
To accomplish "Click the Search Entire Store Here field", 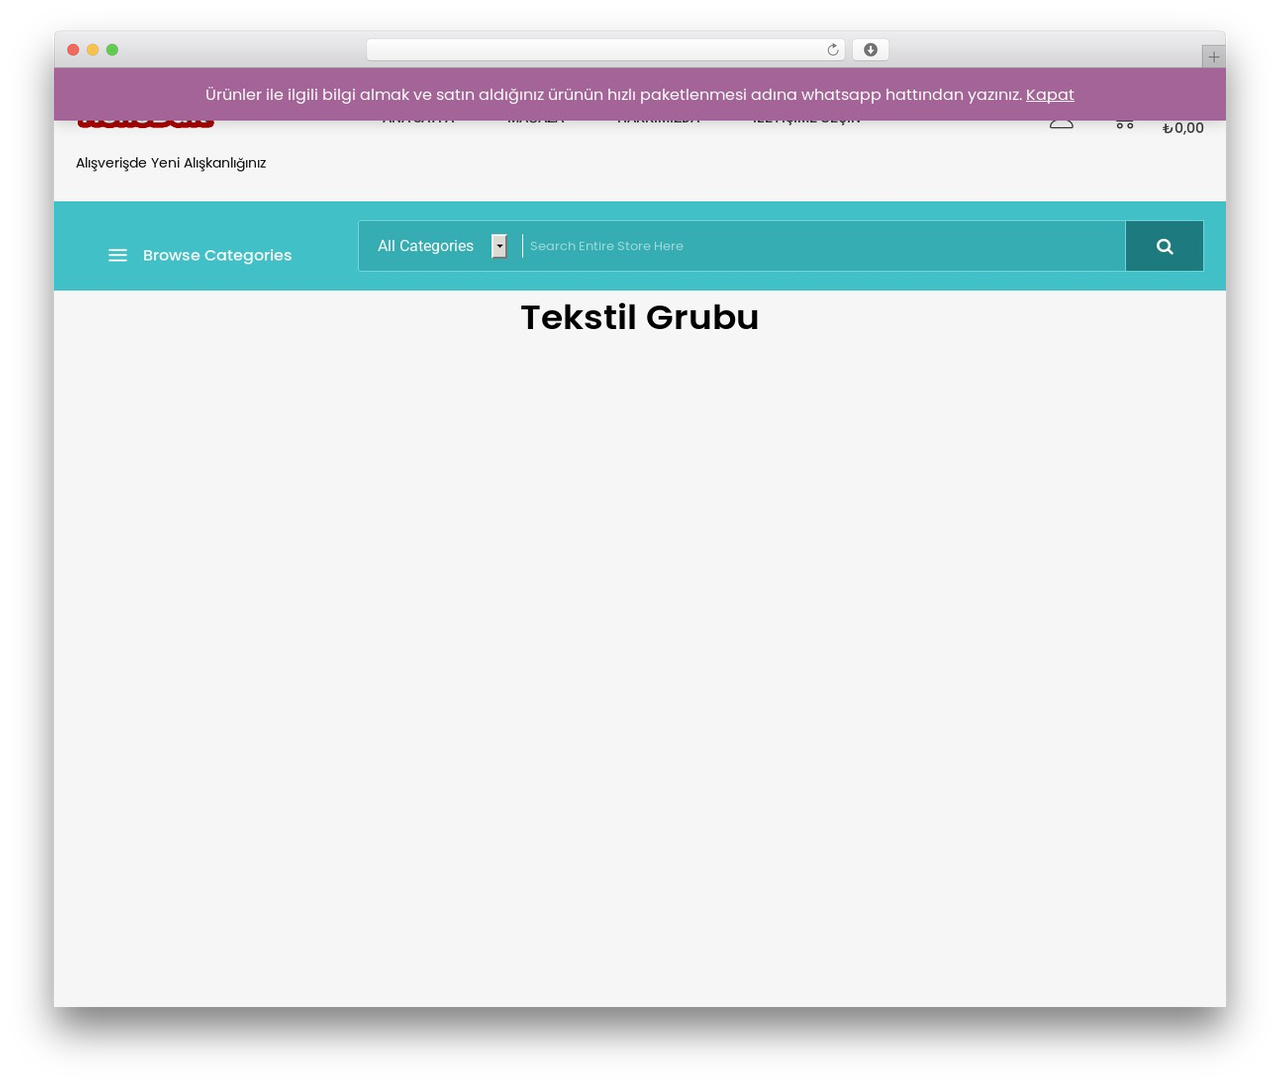I will tap(823, 246).
